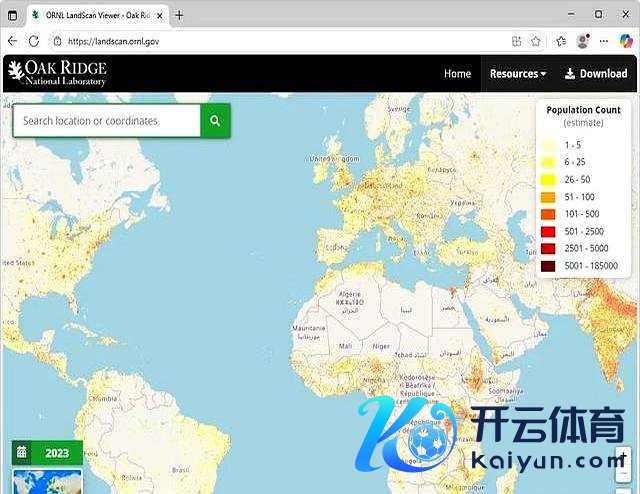Click the Download button in navbar
The image size is (640, 494).
point(596,73)
